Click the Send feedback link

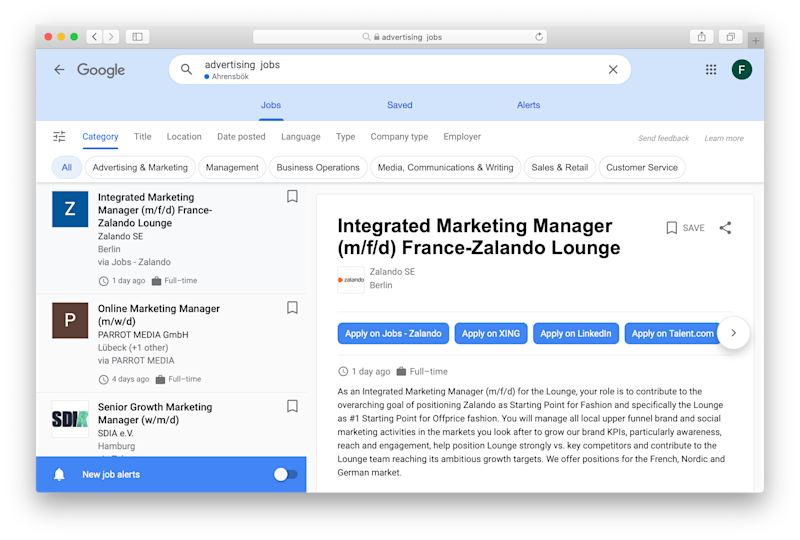coord(663,138)
